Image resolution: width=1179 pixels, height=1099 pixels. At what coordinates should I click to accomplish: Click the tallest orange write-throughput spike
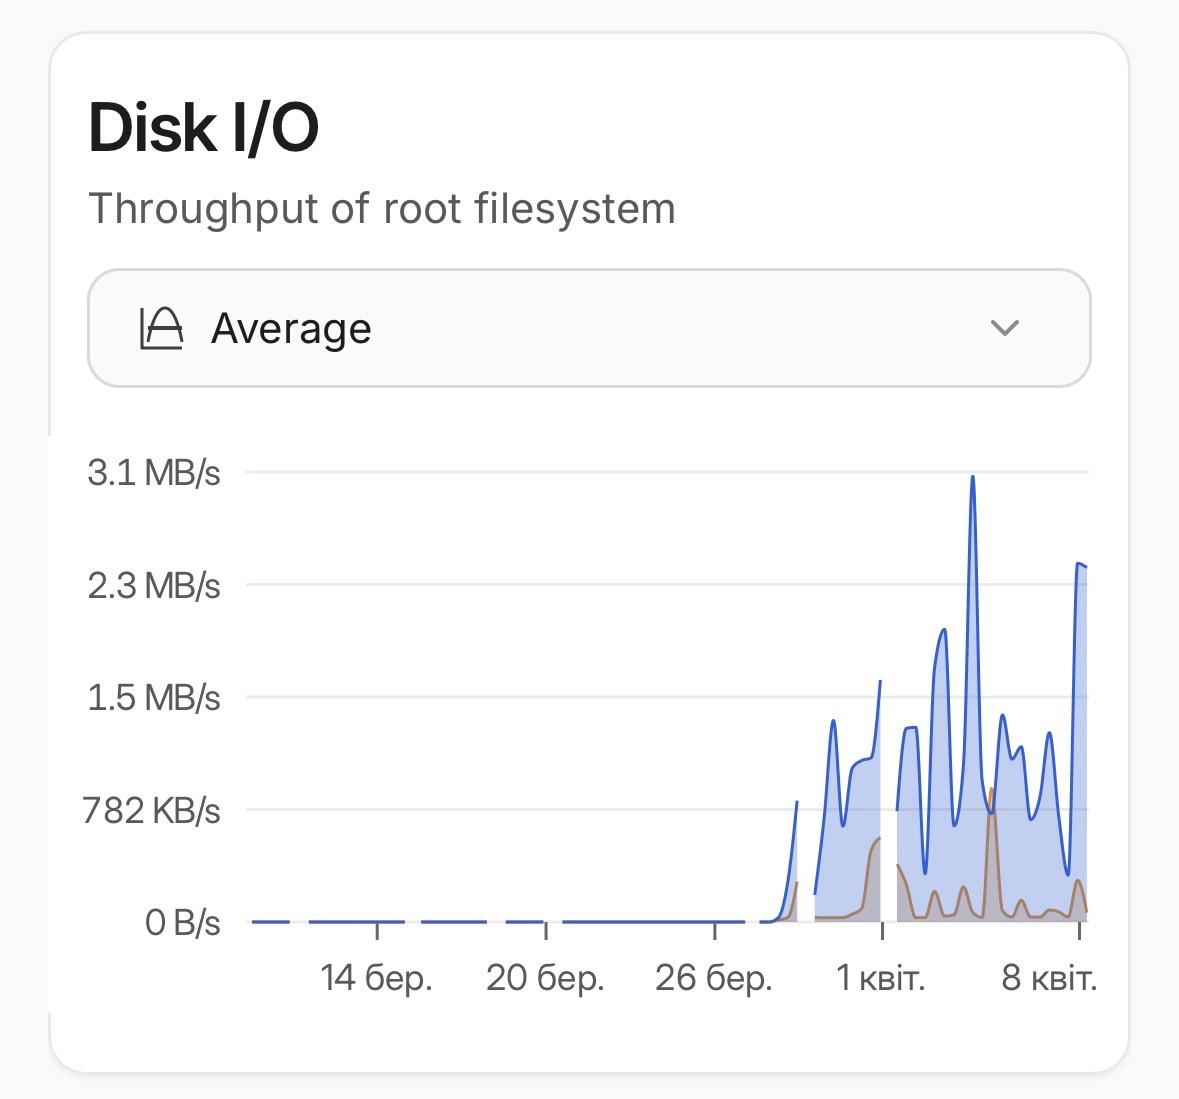(x=990, y=792)
